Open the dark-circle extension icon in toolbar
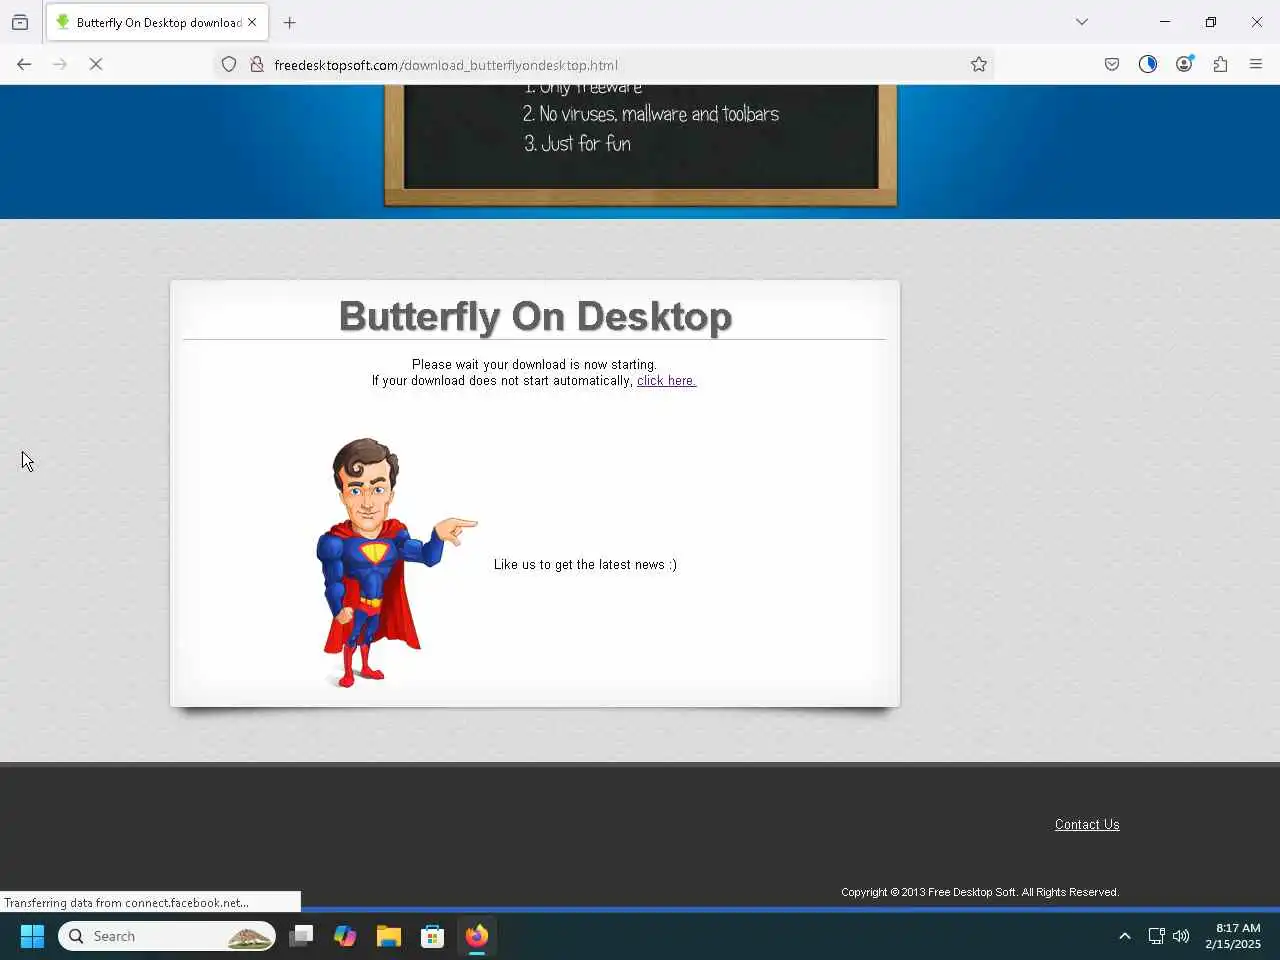The image size is (1280, 960). (x=1148, y=64)
